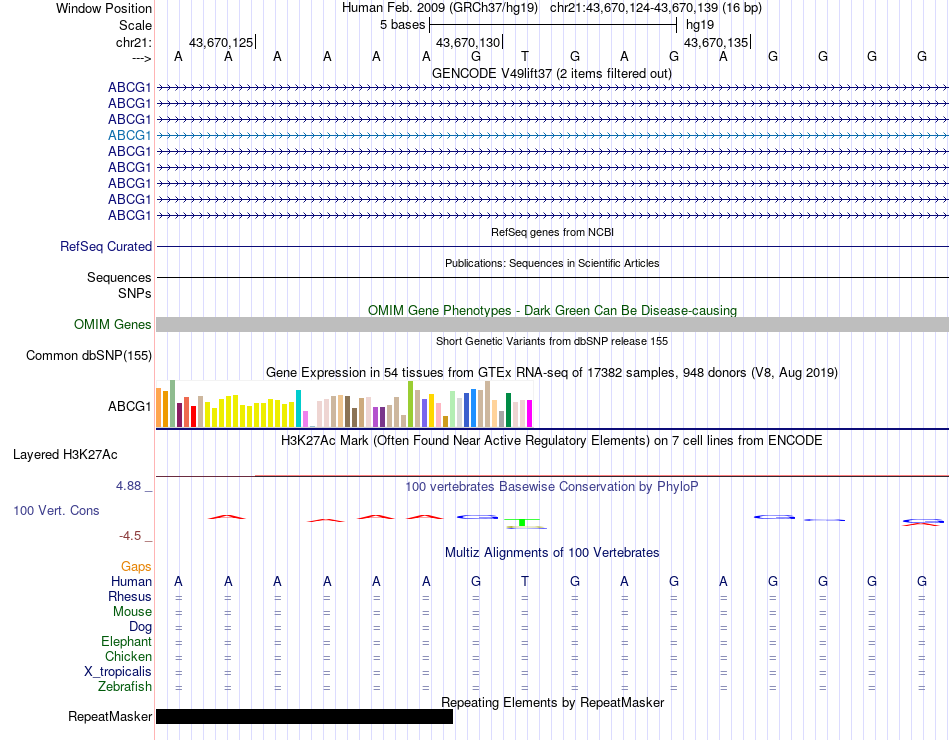Select the Mouse alignment row label
The width and height of the screenshot is (950, 740).
pos(132,612)
